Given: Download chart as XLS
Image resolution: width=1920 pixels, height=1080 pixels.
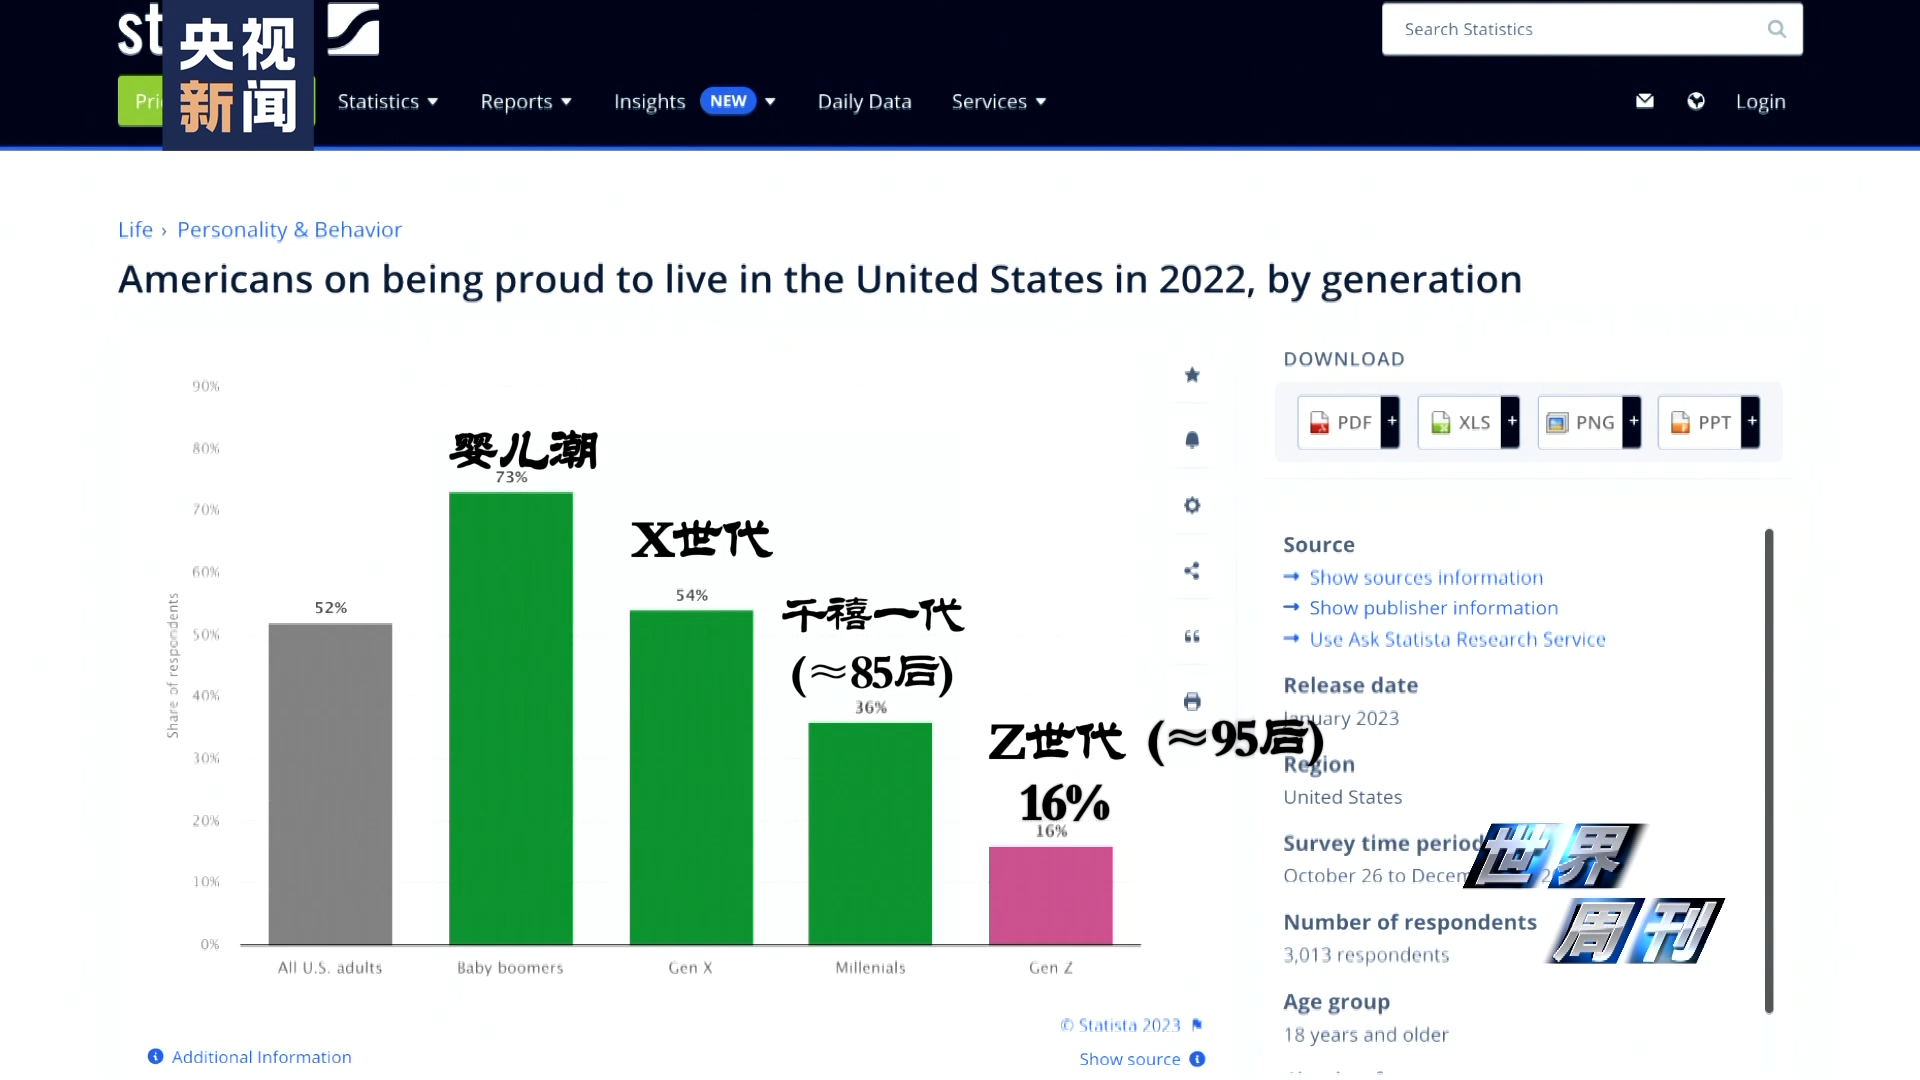Looking at the screenshot, I should coord(1461,422).
